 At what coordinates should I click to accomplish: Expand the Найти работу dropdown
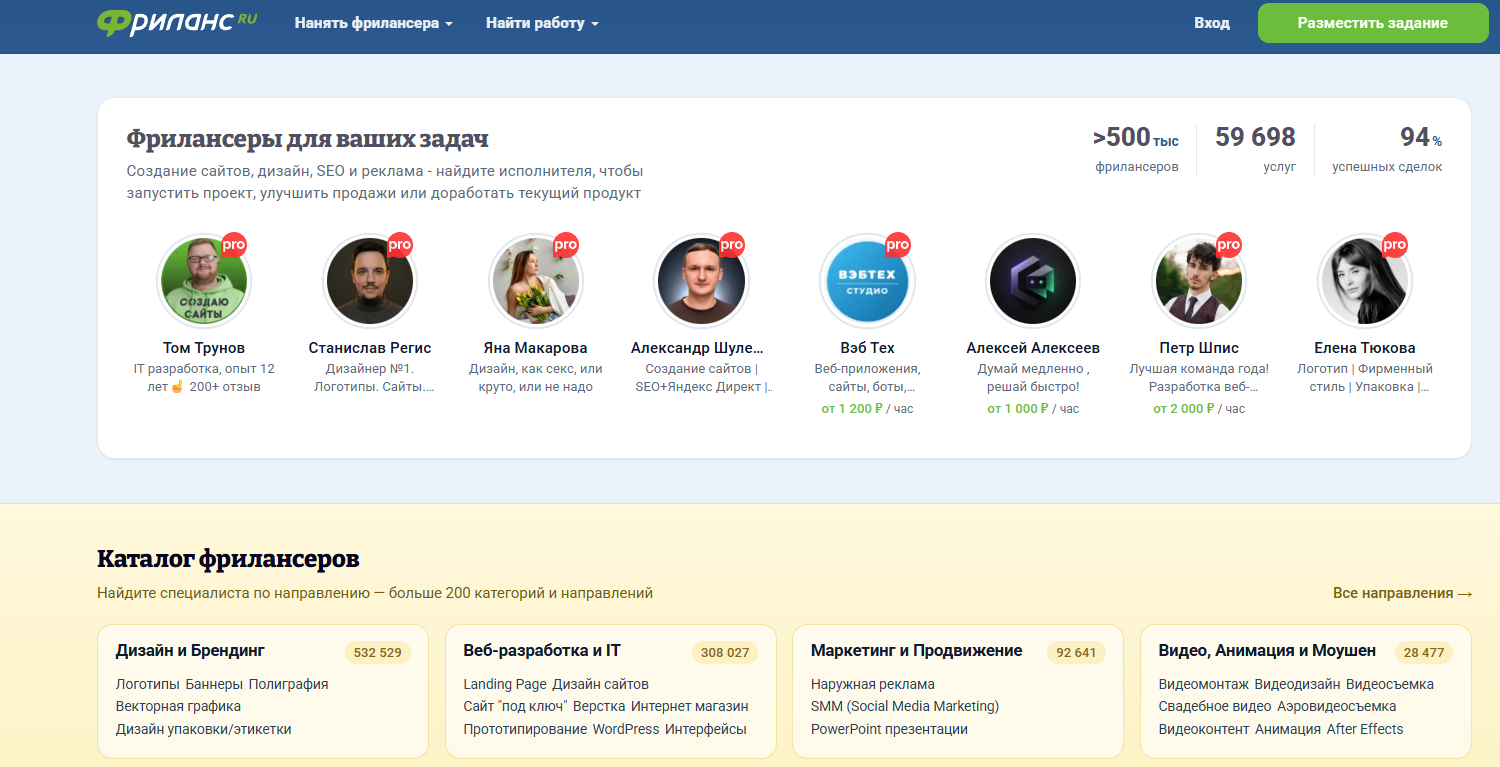point(542,23)
